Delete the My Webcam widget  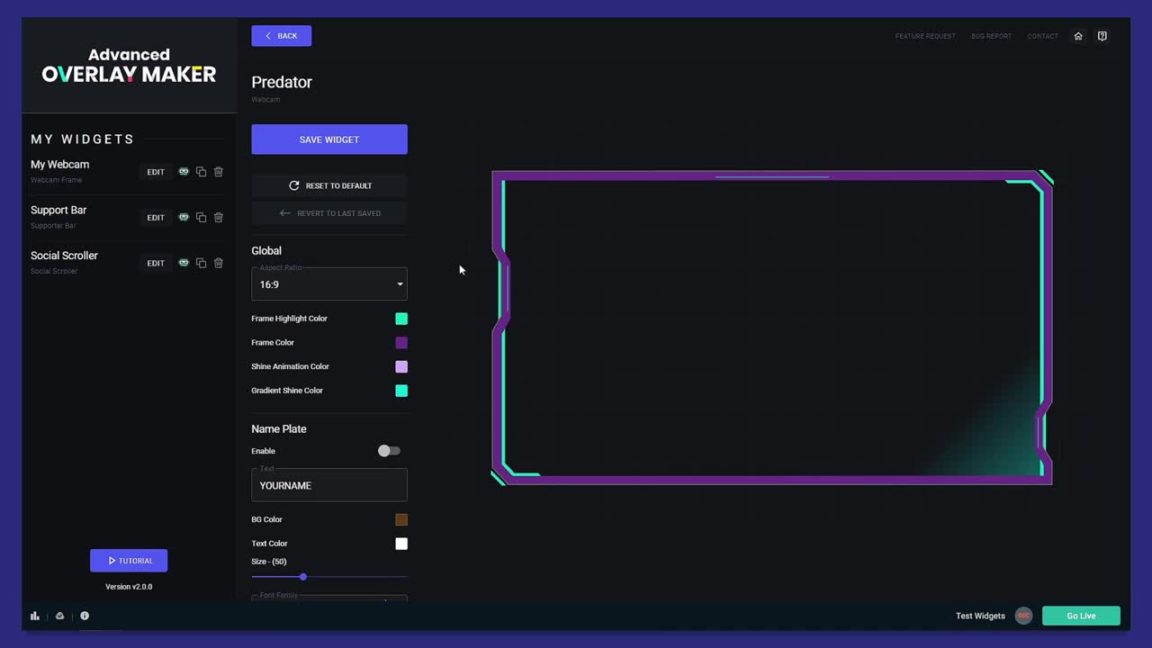(219, 171)
